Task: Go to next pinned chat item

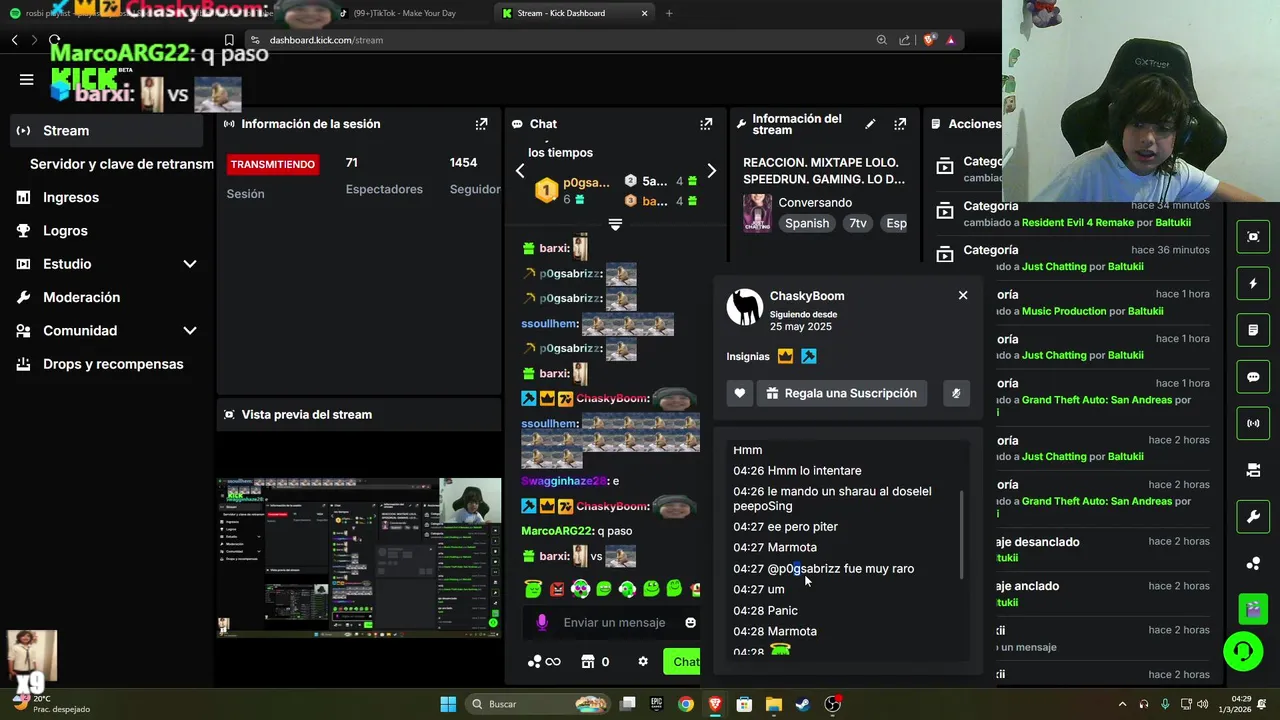Action: pos(711,171)
